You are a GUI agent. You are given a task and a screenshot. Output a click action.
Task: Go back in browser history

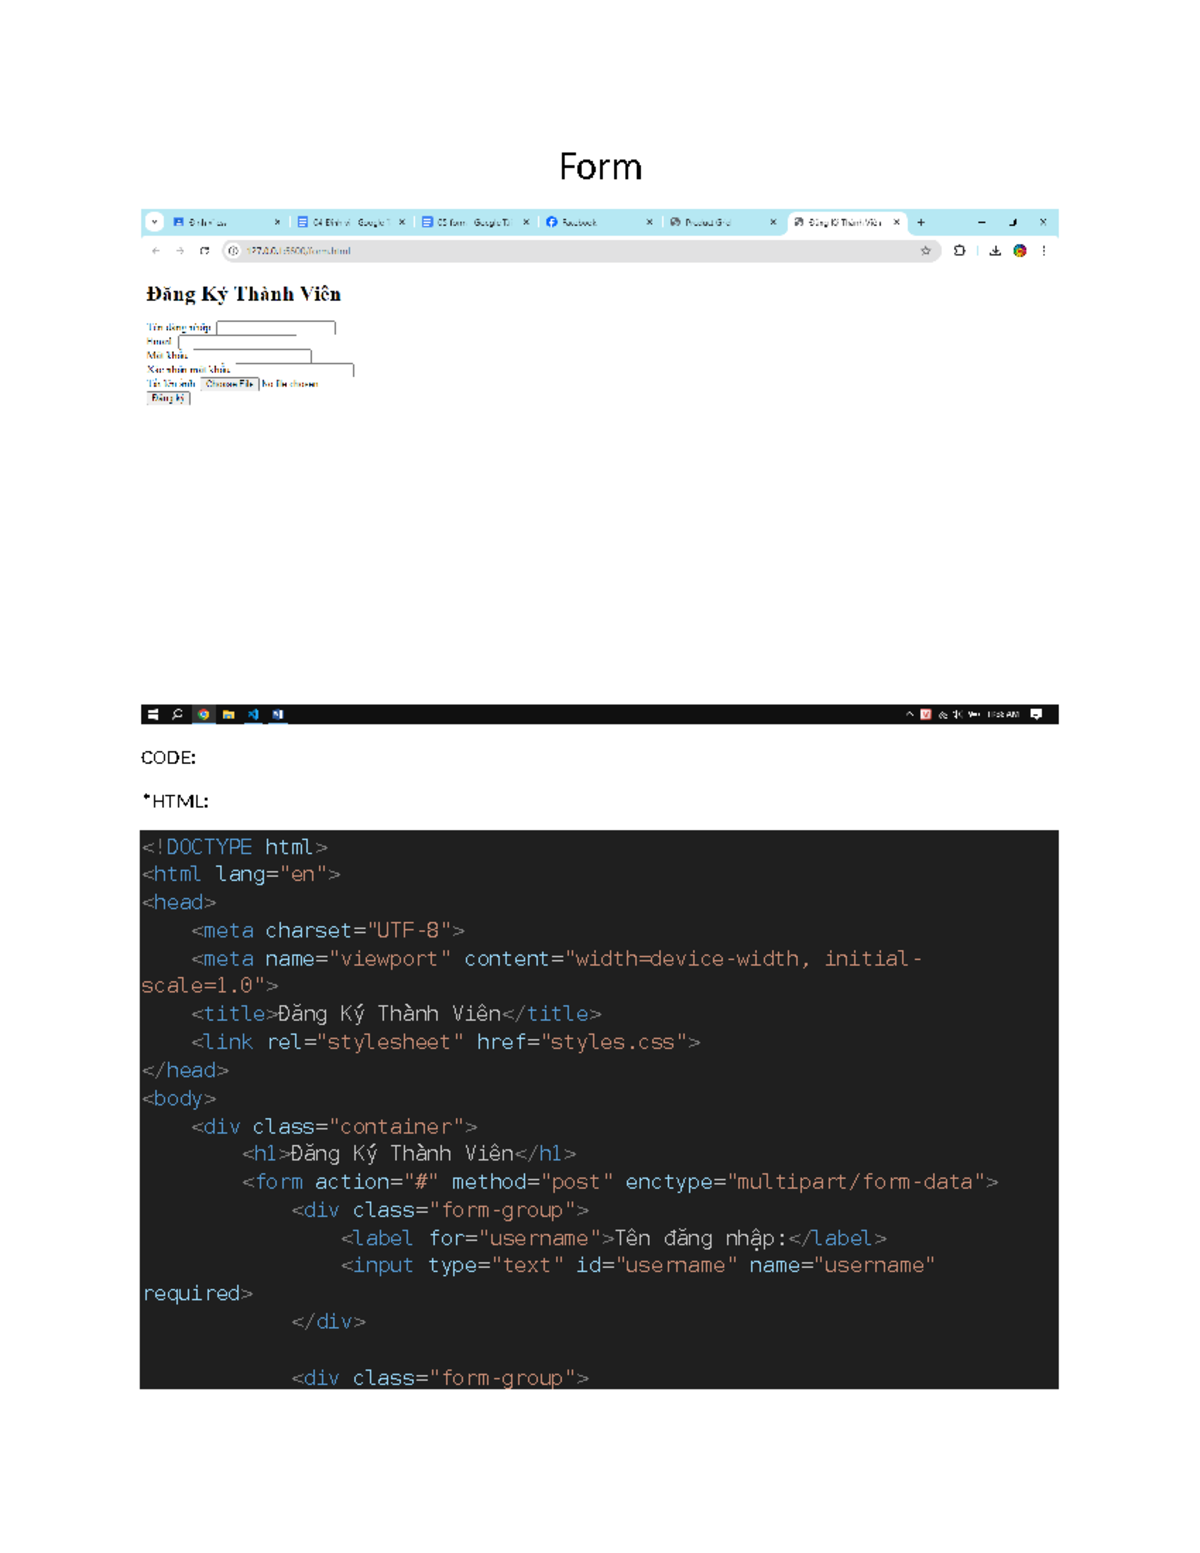click(156, 251)
